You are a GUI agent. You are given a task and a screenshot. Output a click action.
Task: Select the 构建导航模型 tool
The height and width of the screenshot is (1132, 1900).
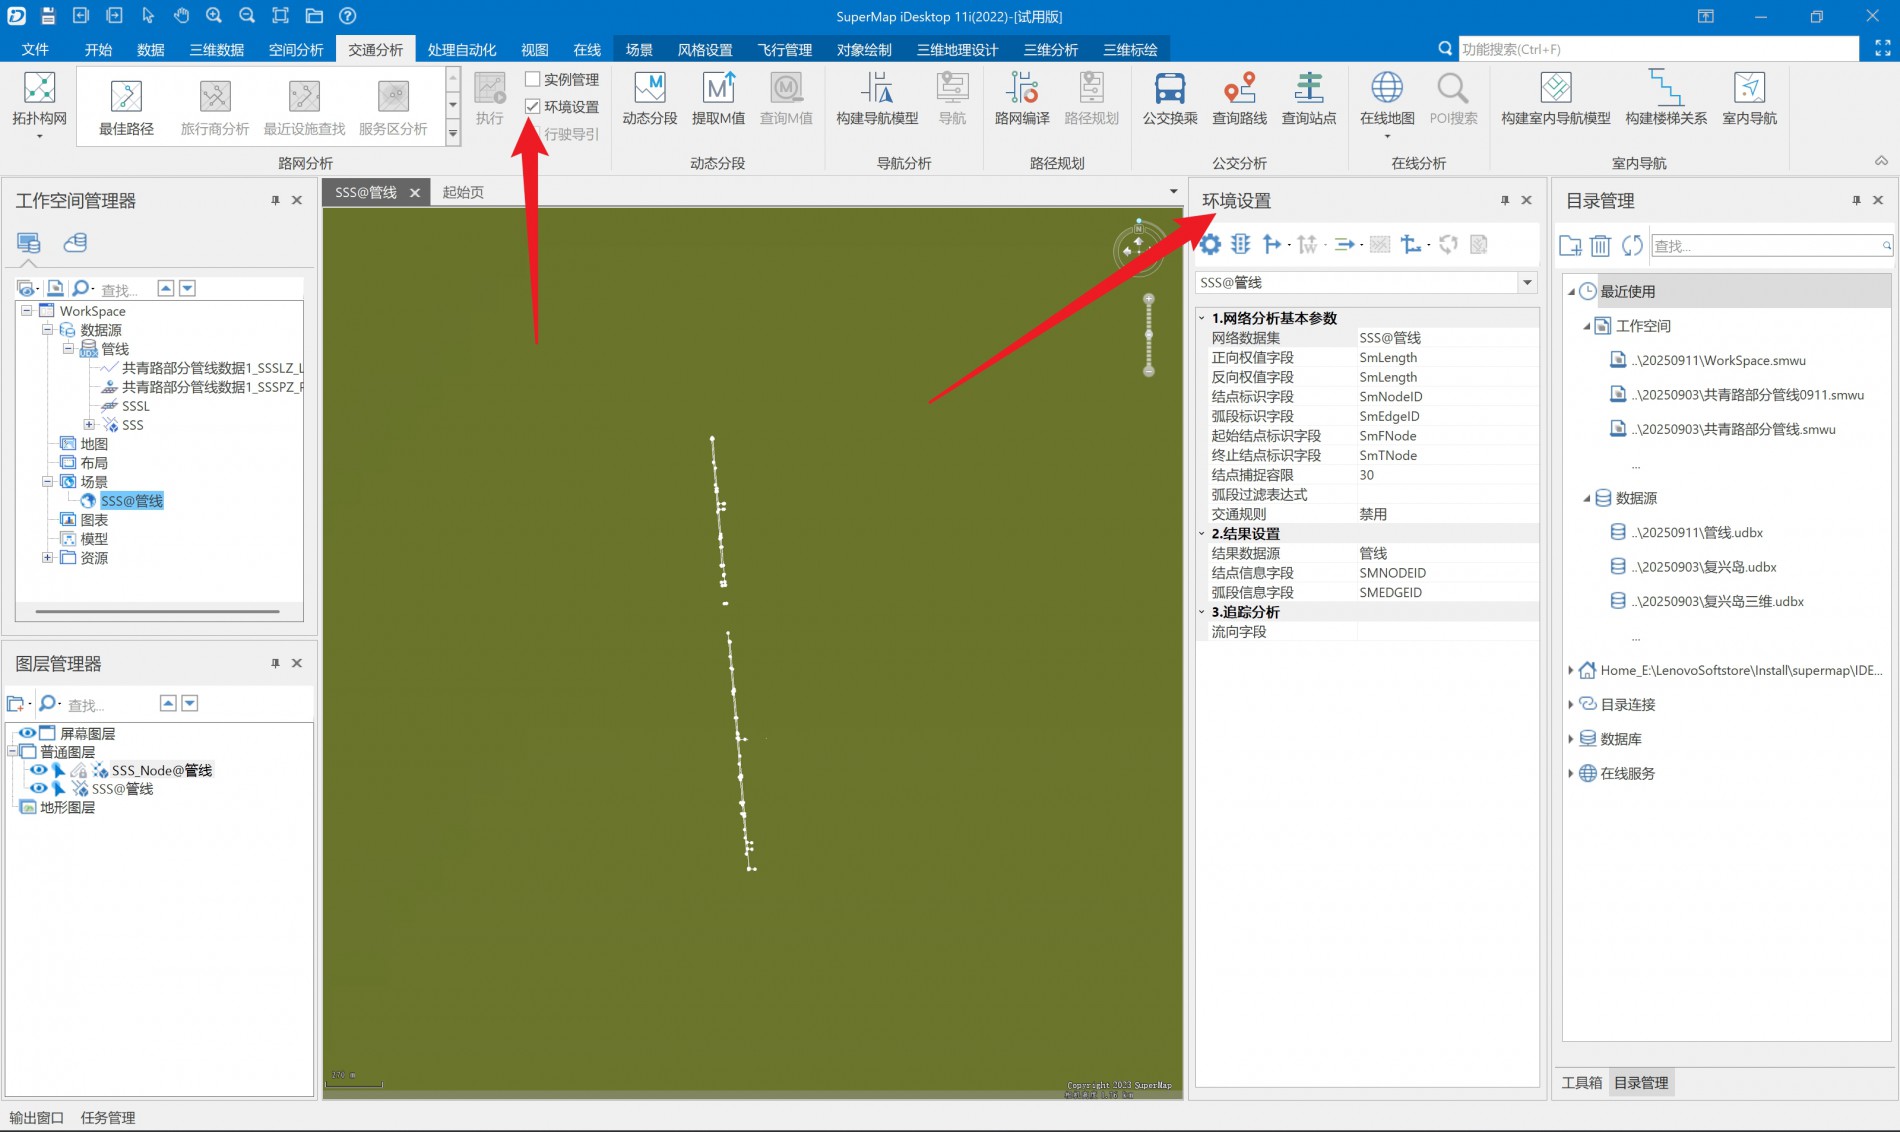(x=876, y=90)
